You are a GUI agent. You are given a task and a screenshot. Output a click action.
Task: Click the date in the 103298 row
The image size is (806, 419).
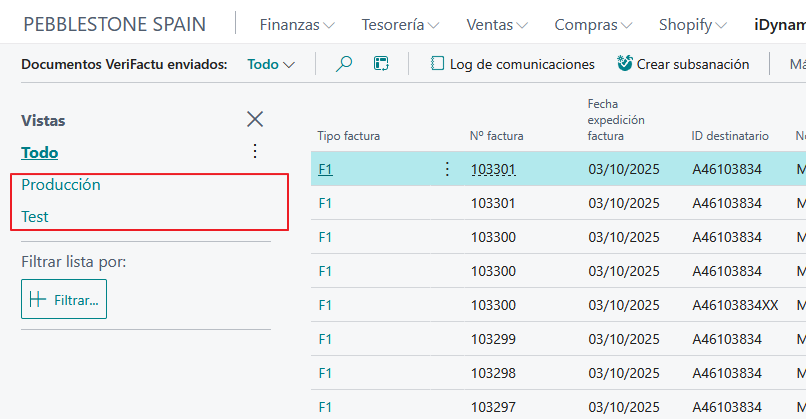pos(624,373)
